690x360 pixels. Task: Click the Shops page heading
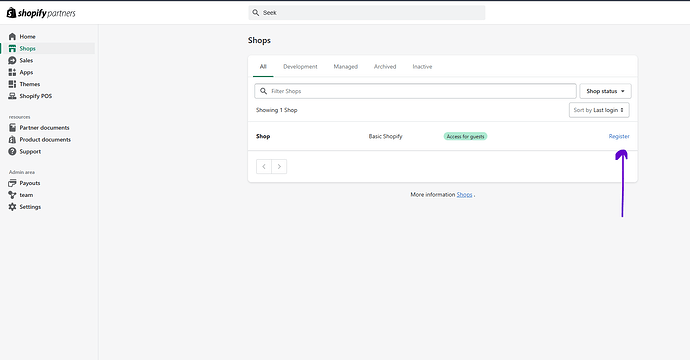tap(259, 40)
